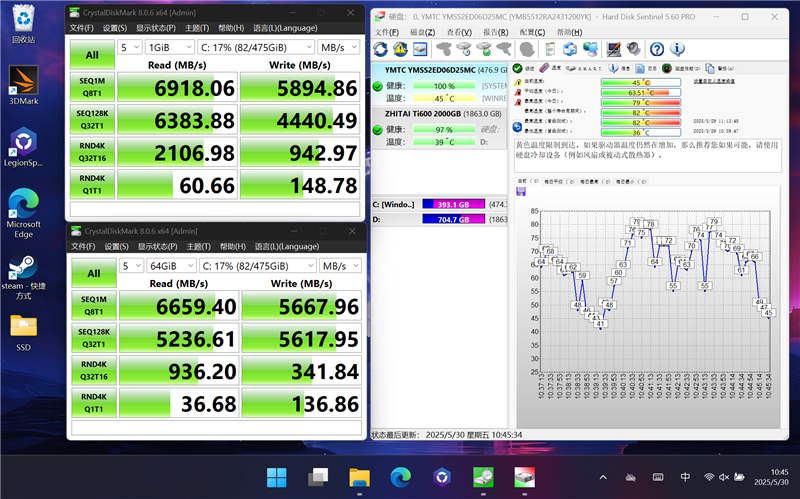Viewport: 800px width, 499px height.
Task: Click the save floppy icon above temperature graph
Action: pyautogui.click(x=521, y=191)
